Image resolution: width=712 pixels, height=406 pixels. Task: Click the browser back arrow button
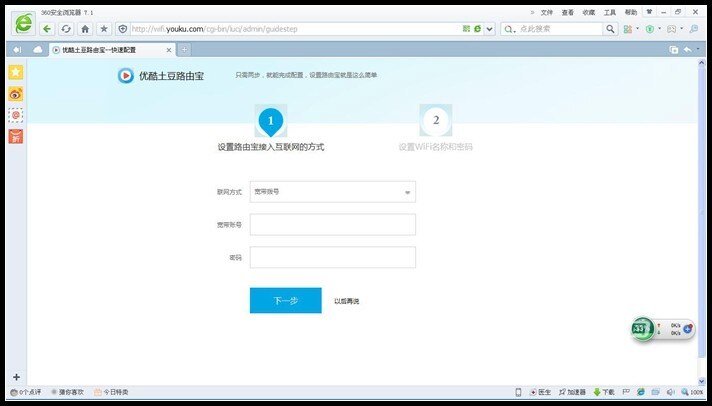[x=47, y=29]
